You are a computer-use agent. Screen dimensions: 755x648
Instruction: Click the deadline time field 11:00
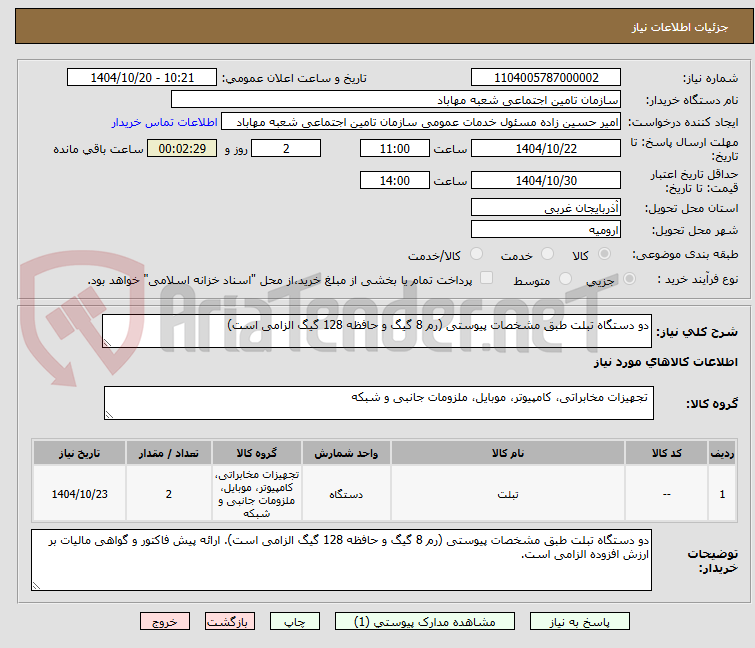[394, 148]
